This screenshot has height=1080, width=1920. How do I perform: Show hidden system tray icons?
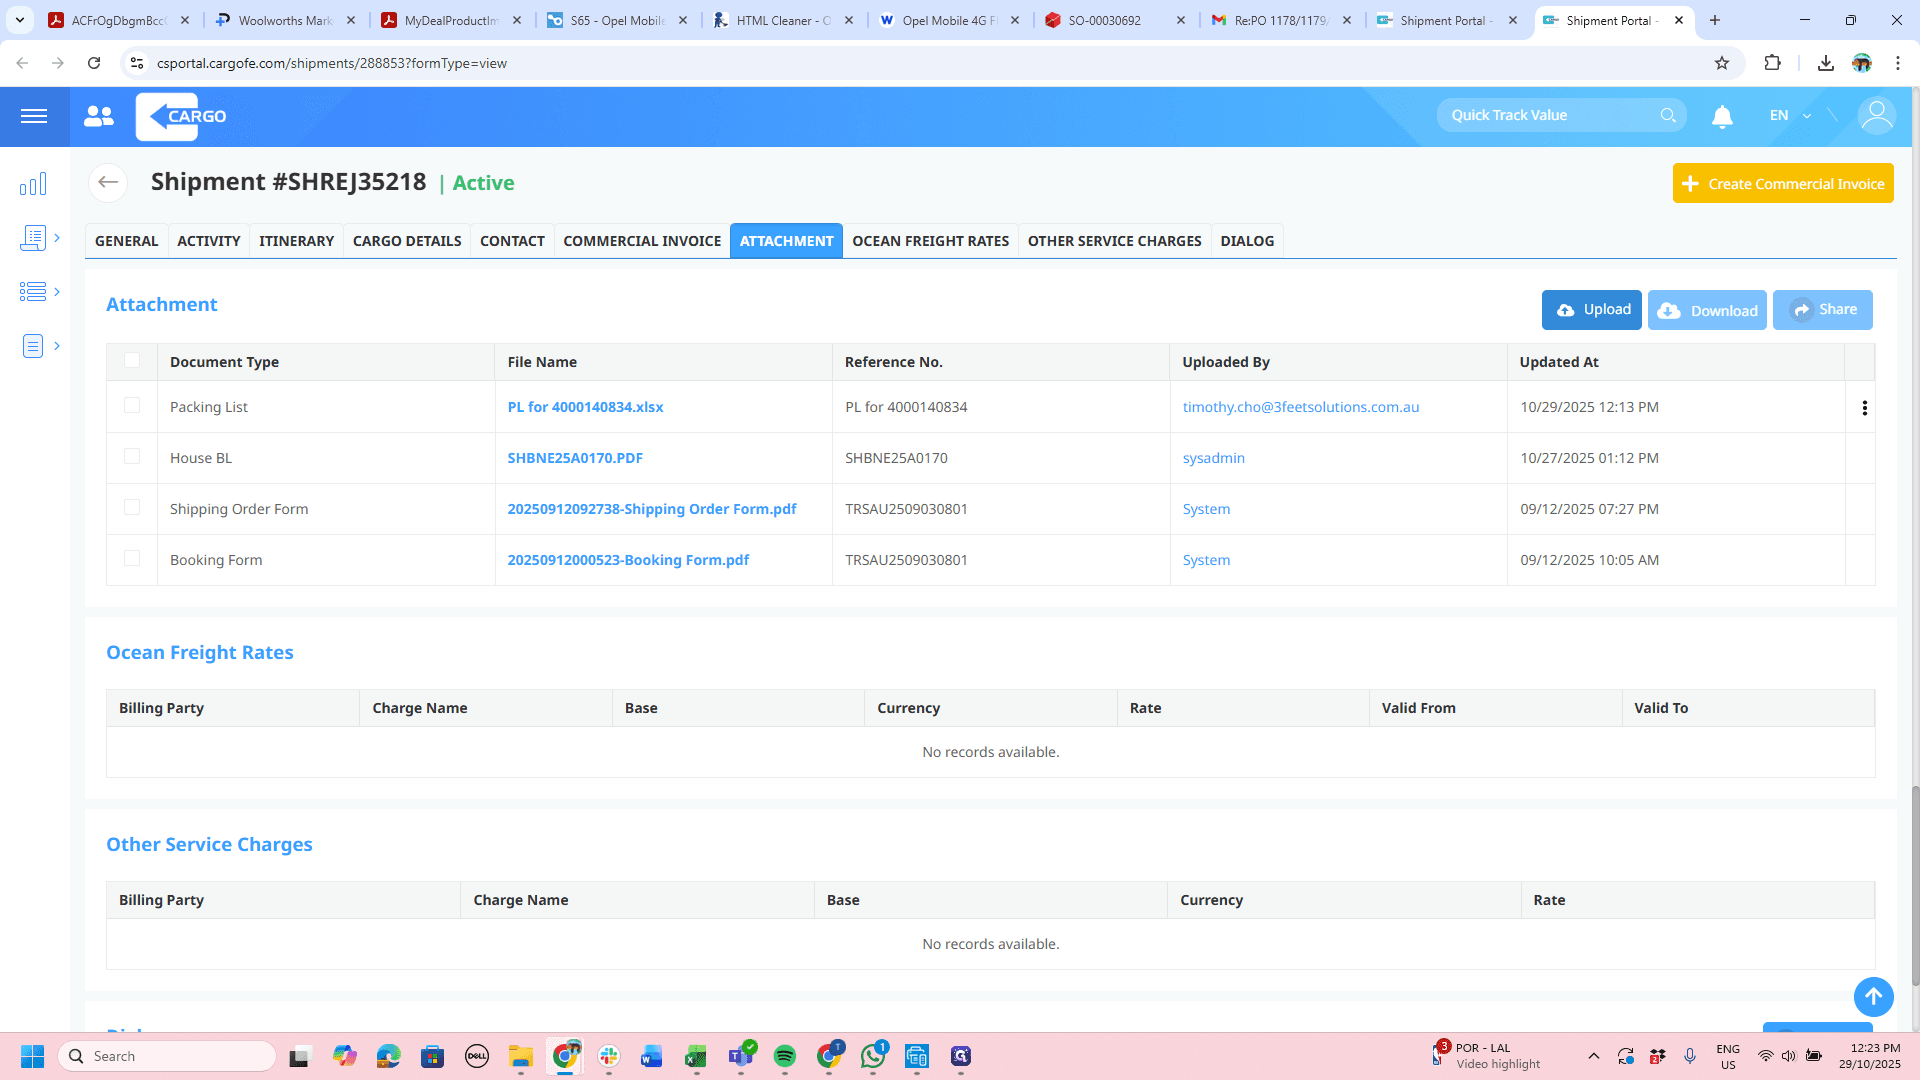1594,1056
